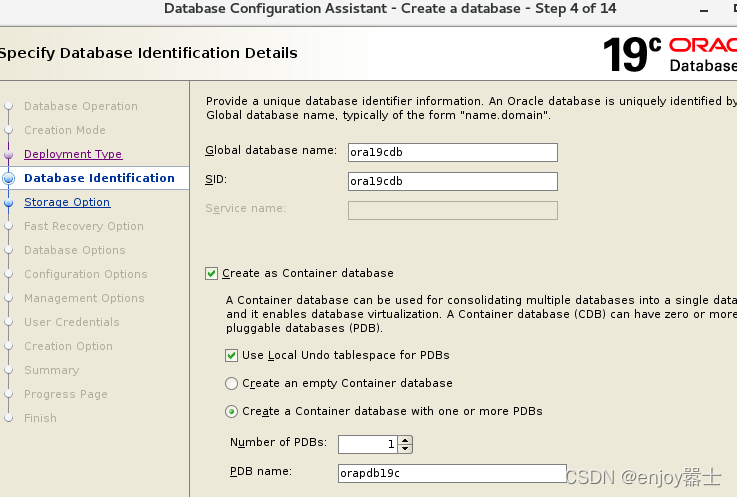
Task: Click the Storage Option step bullet icon
Action: tap(8, 203)
